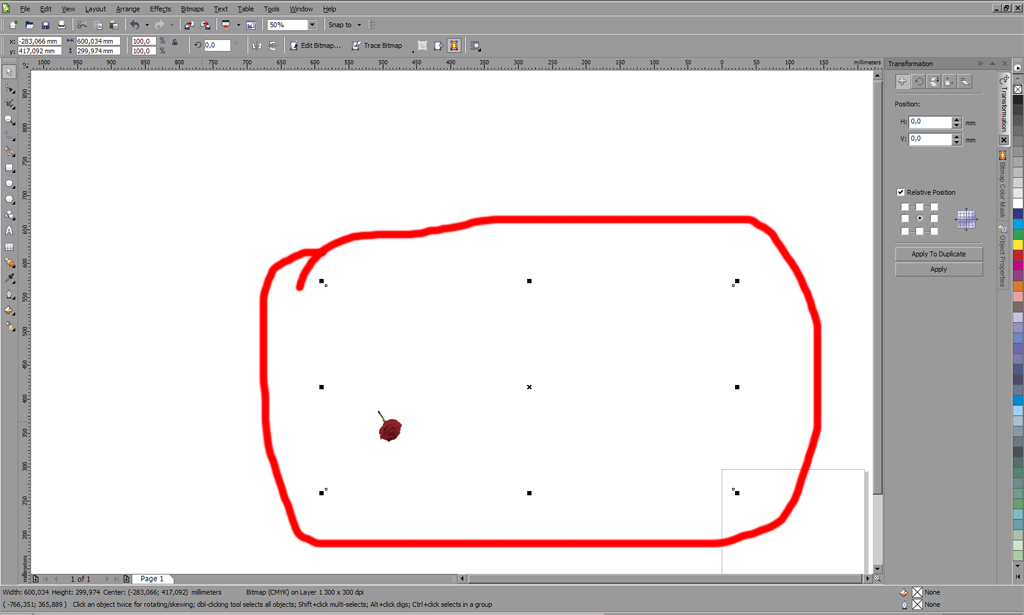Select the bottom-center anchor point box
The width and height of the screenshot is (1024, 615).
coord(920,230)
